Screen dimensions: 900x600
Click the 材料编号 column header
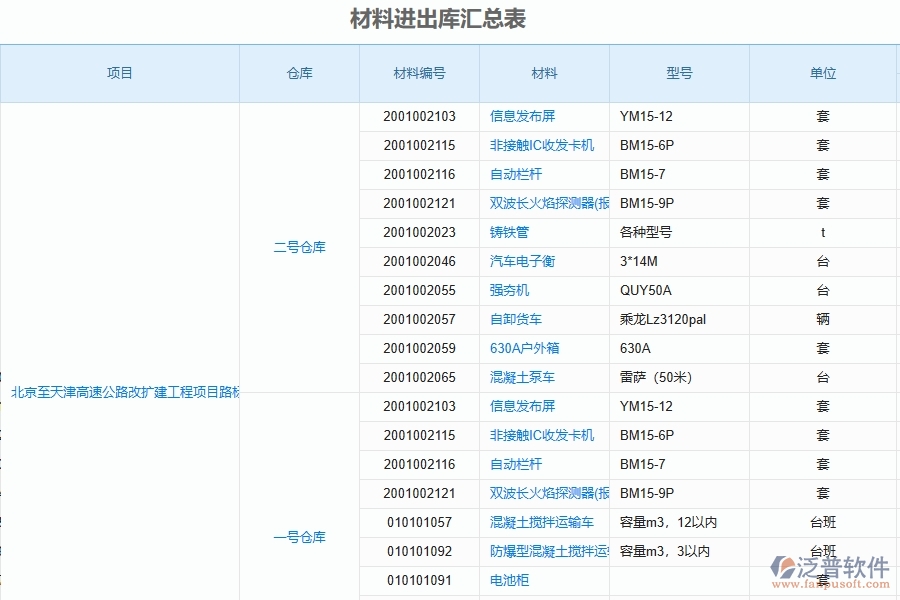[418, 73]
